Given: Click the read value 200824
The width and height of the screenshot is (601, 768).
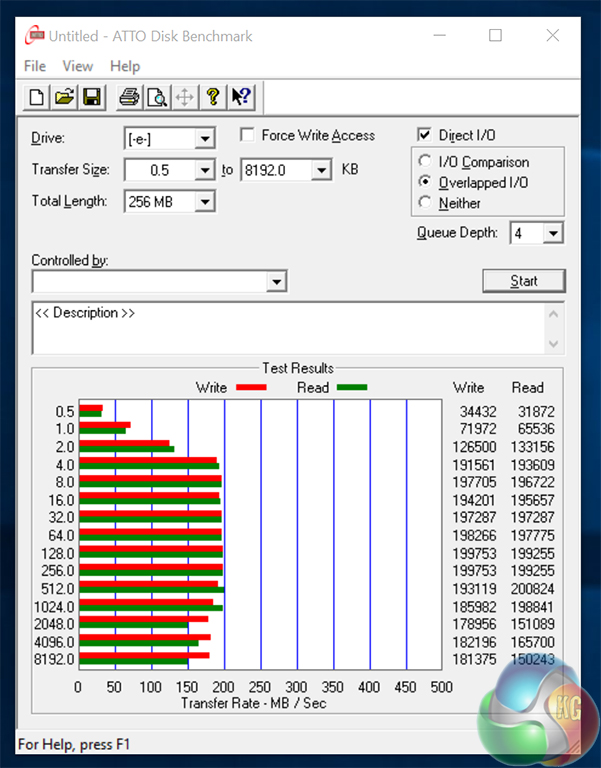Looking at the screenshot, I should pyautogui.click(x=532, y=589).
